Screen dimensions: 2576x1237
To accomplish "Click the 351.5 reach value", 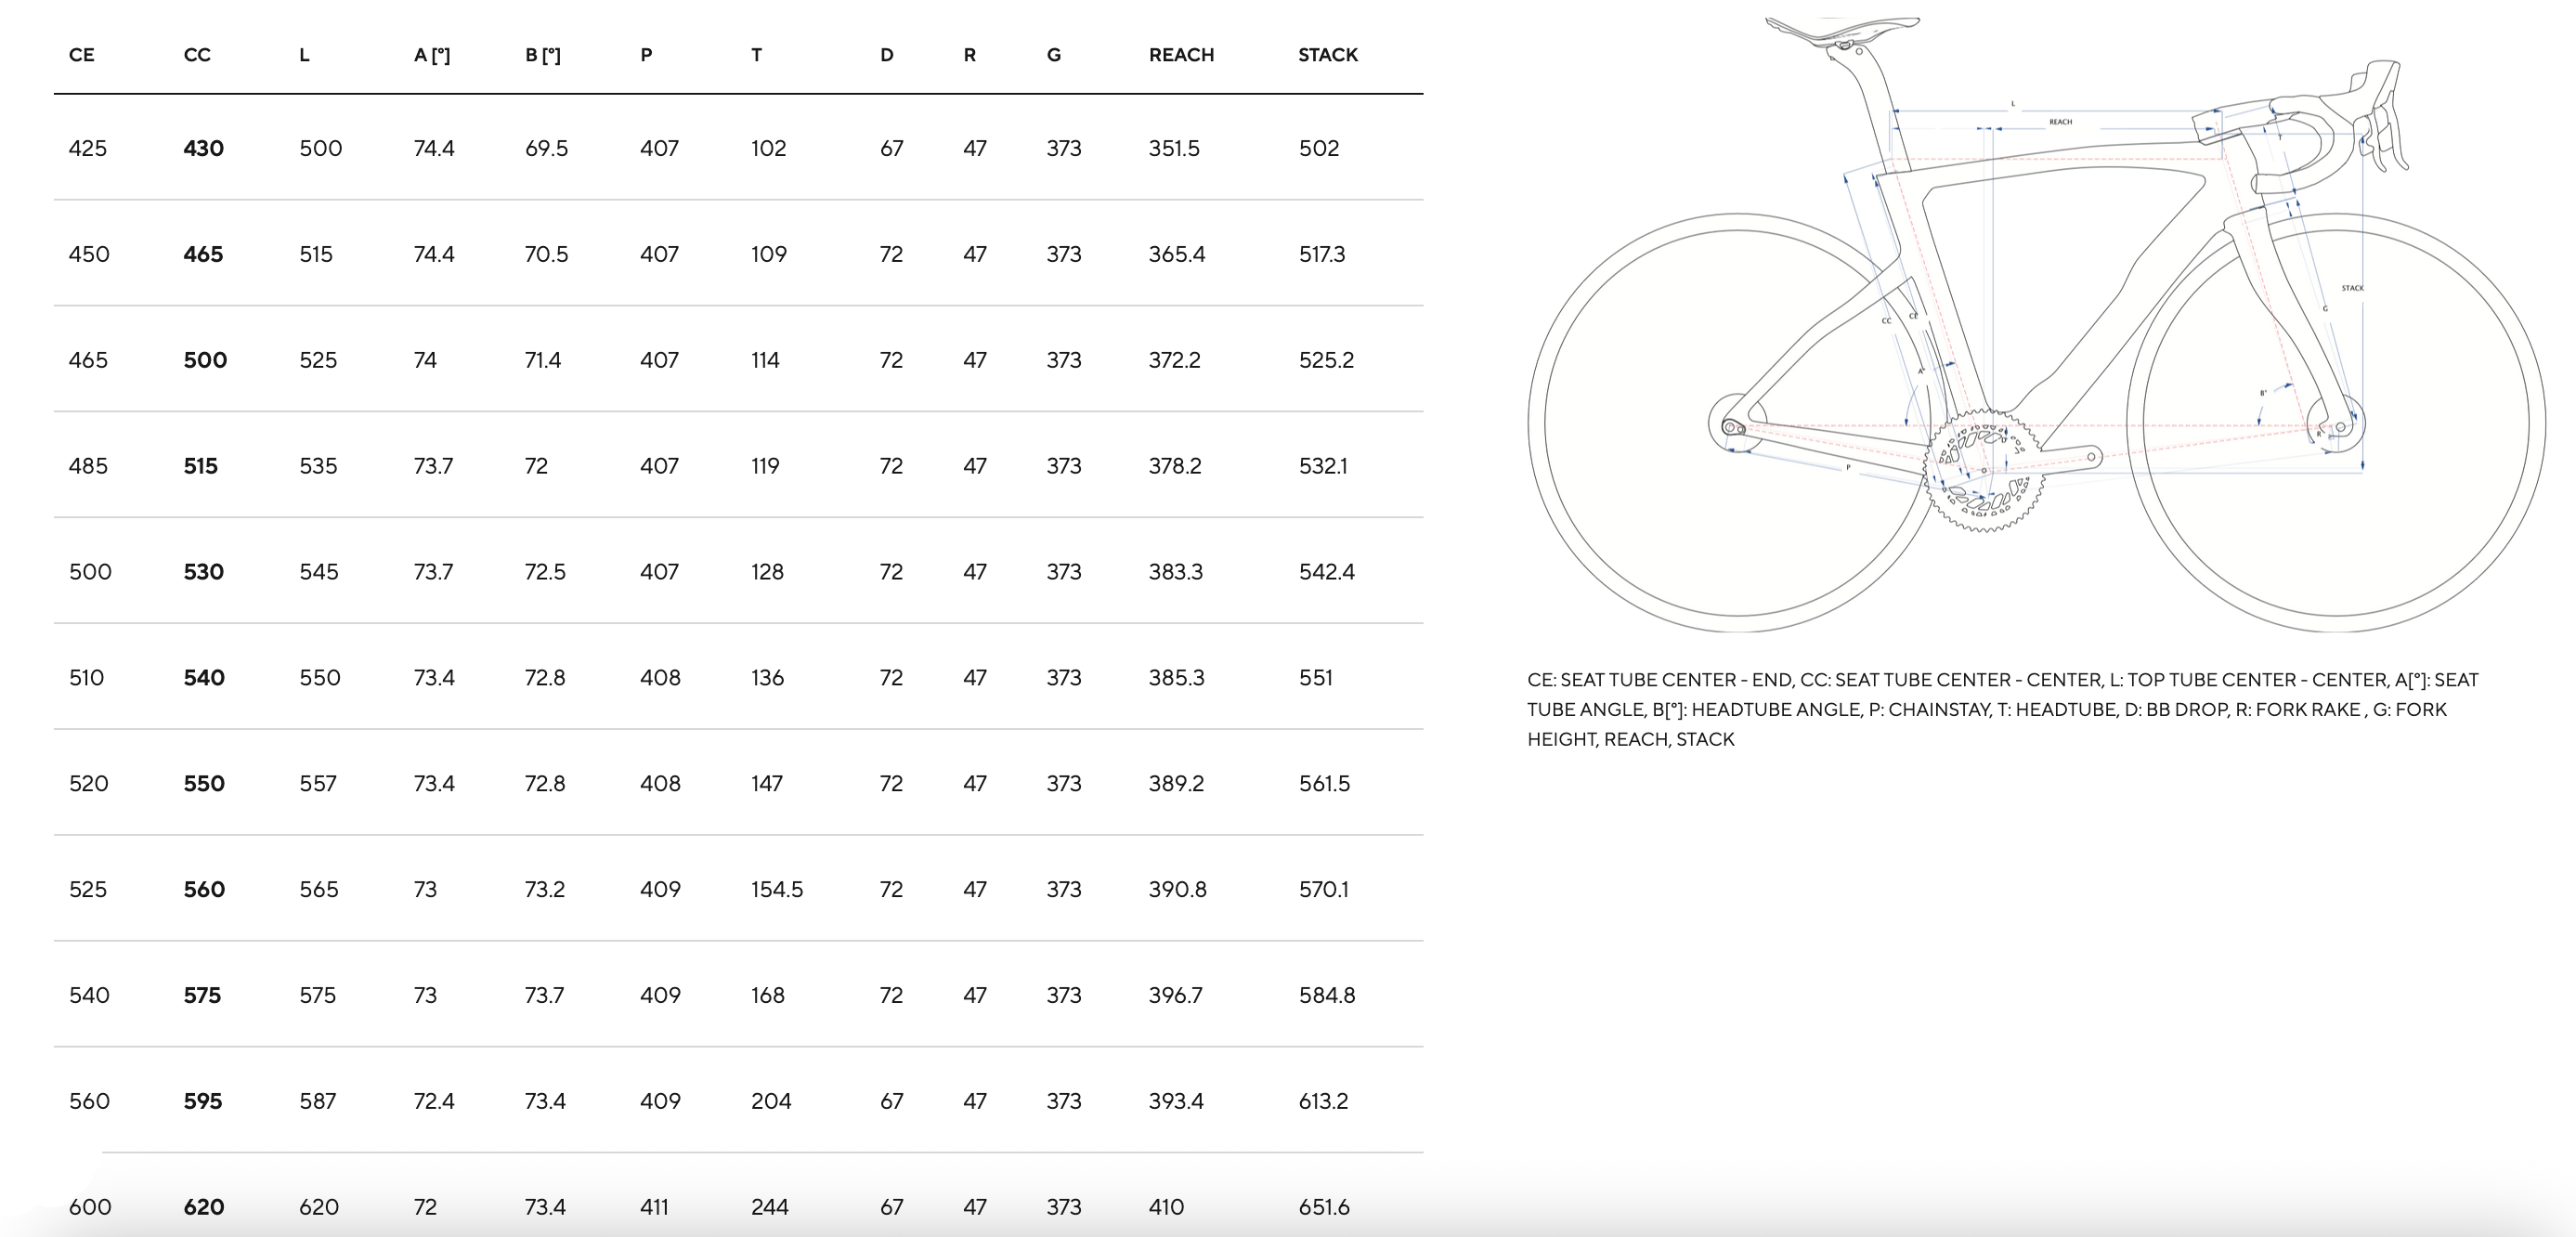I will (x=1173, y=148).
